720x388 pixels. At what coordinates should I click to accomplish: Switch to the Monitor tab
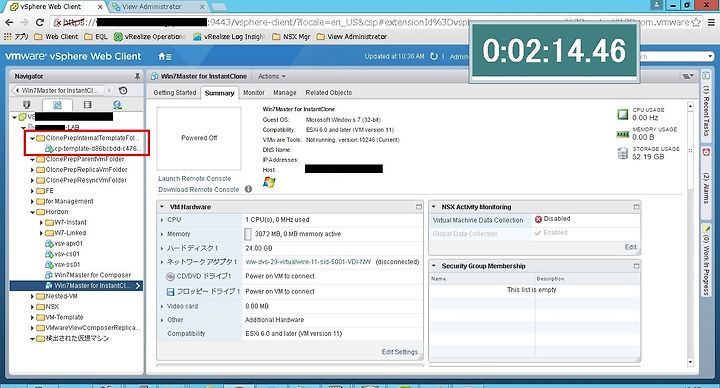click(253, 93)
